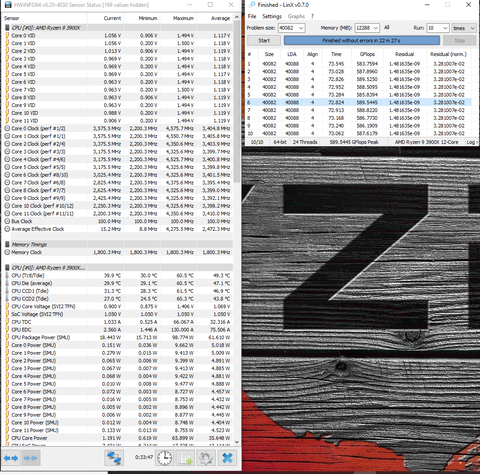Click the 0:33:47 elapsed time readout
The height and width of the screenshot is (474, 480).
click(x=144, y=457)
